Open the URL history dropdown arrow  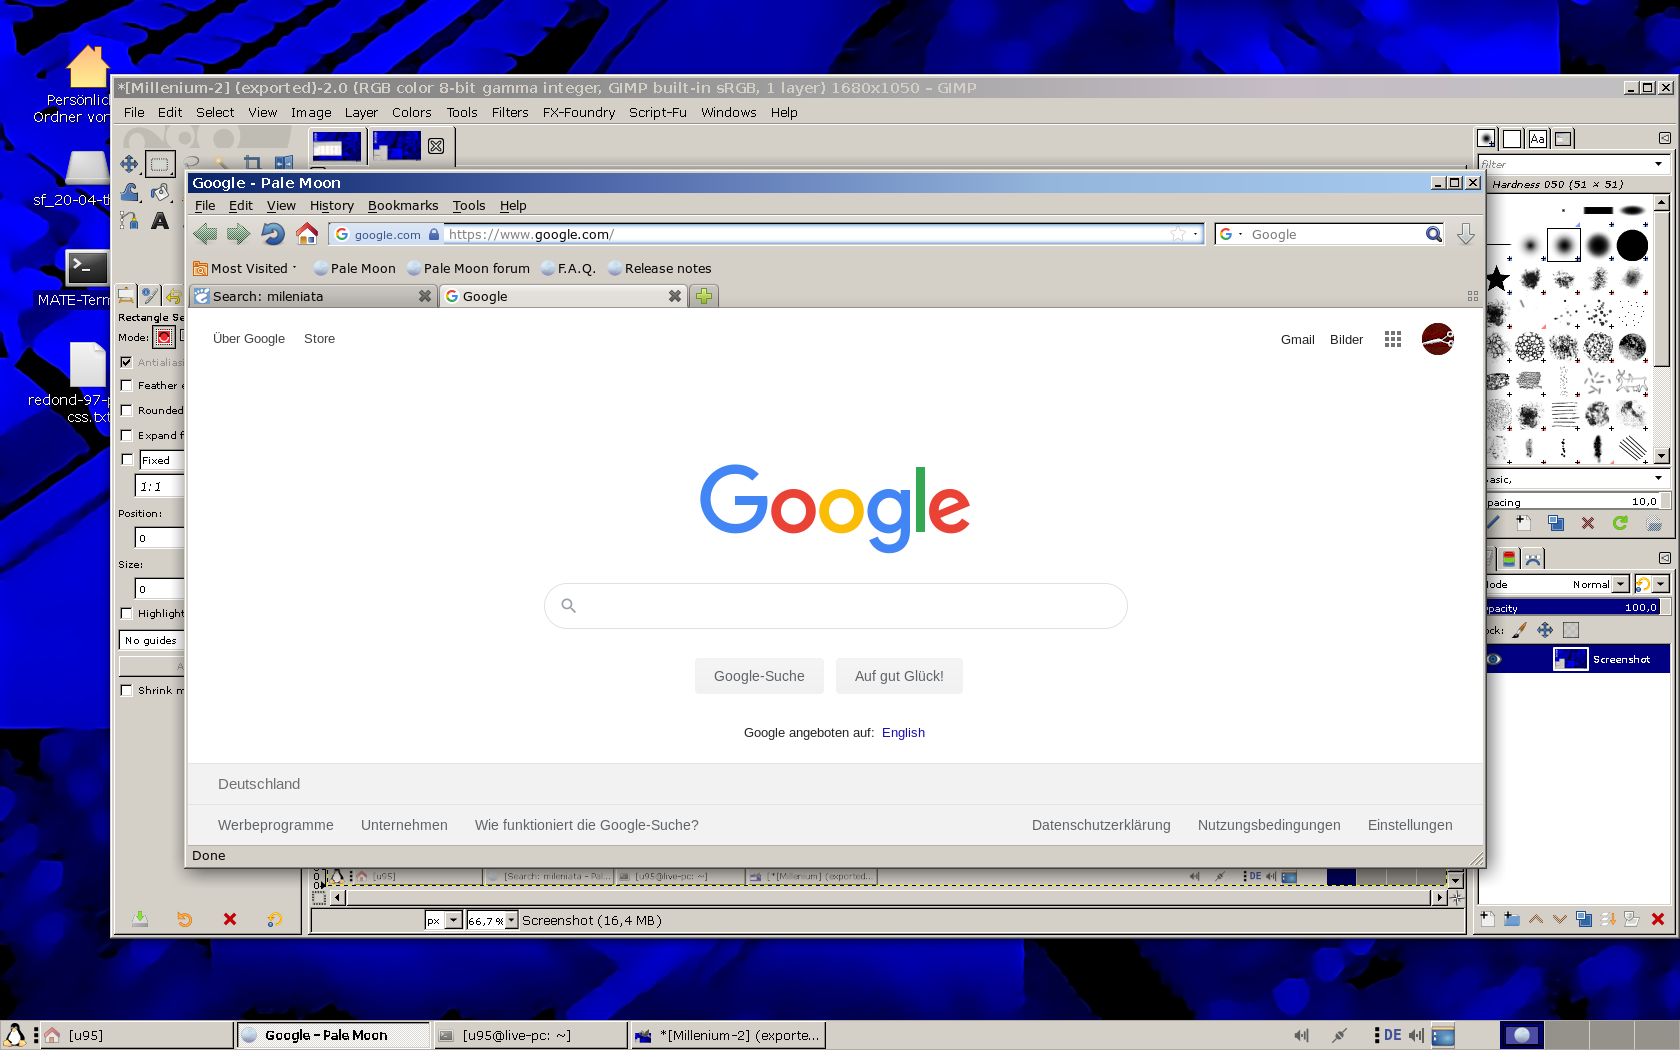(1195, 234)
